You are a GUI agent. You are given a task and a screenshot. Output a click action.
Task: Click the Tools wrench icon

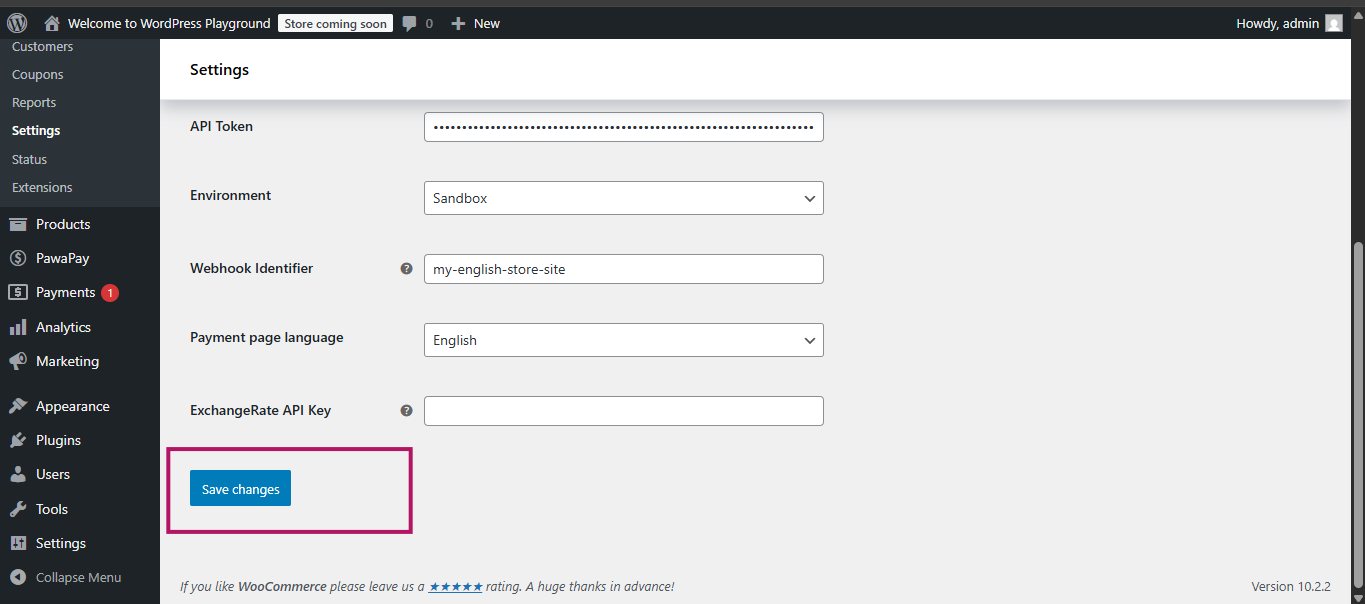pyautogui.click(x=18, y=509)
